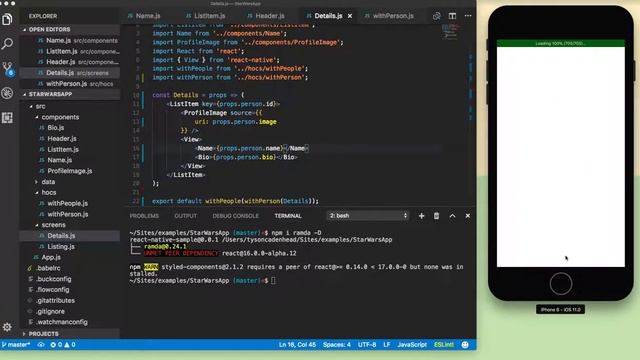Click the simulator loading progress bar
Screen dimensions: 640x360
point(560,43)
